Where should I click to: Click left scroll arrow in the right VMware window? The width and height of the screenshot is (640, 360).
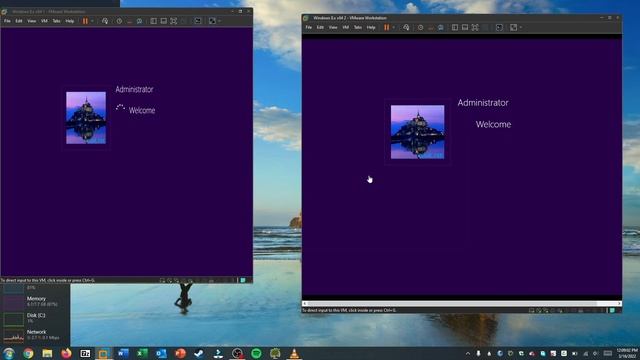coord(304,303)
